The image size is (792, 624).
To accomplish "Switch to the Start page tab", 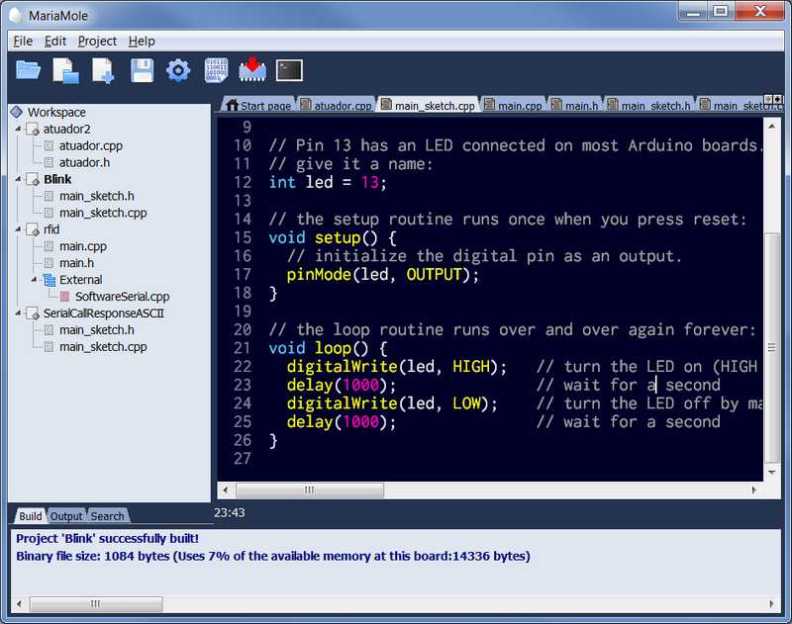I will click(x=258, y=105).
